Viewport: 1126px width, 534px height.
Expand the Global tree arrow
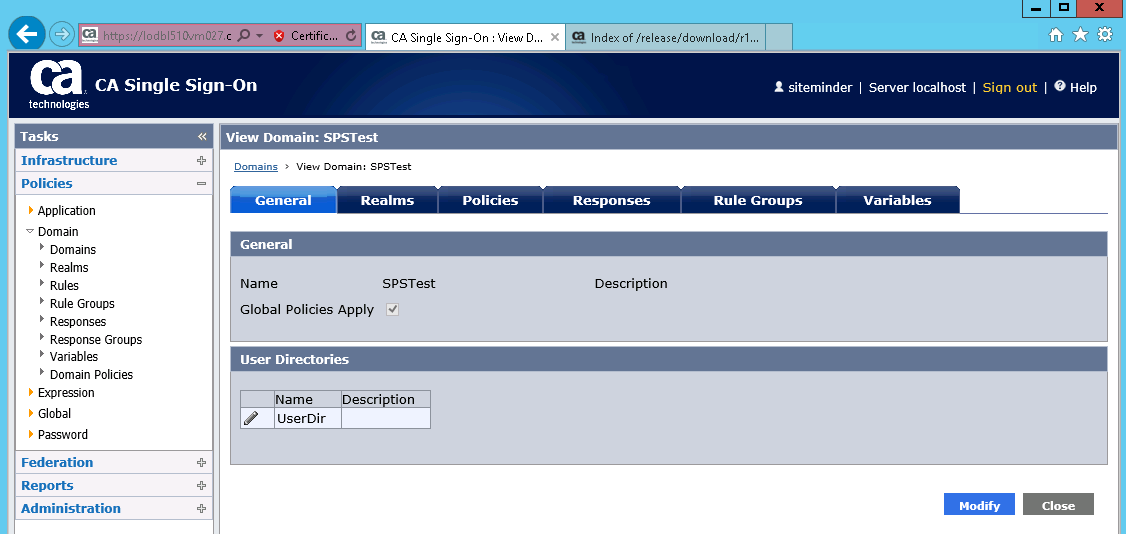tap(31, 413)
